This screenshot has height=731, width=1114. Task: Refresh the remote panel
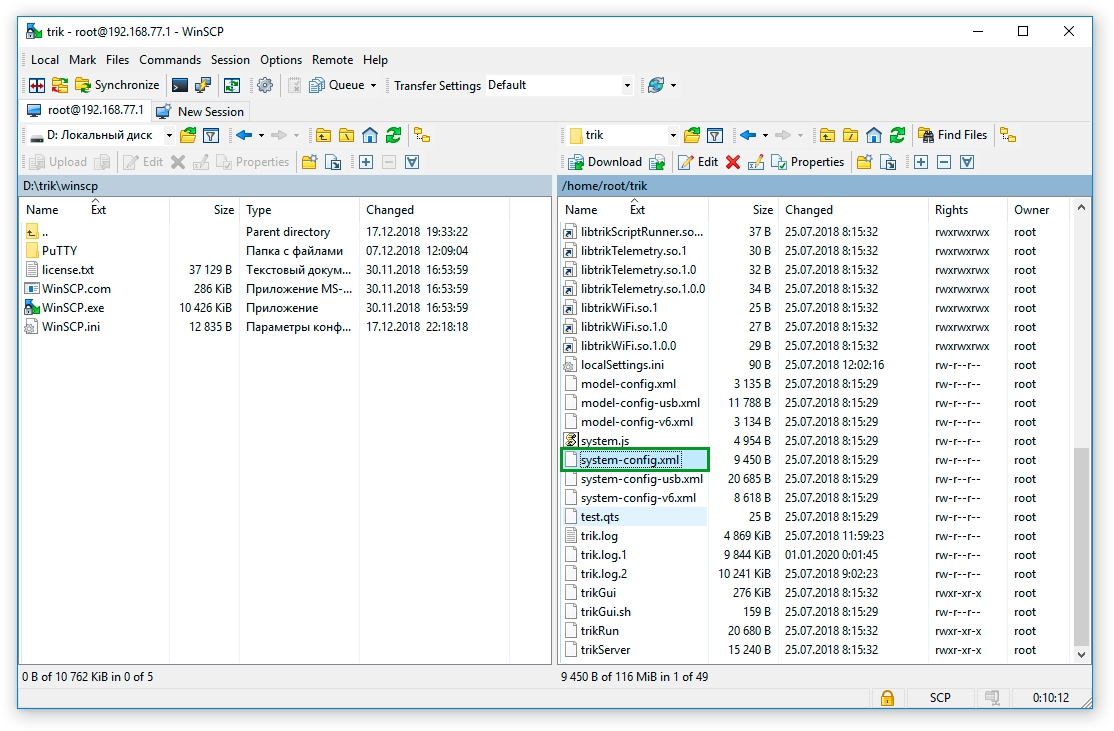898,135
